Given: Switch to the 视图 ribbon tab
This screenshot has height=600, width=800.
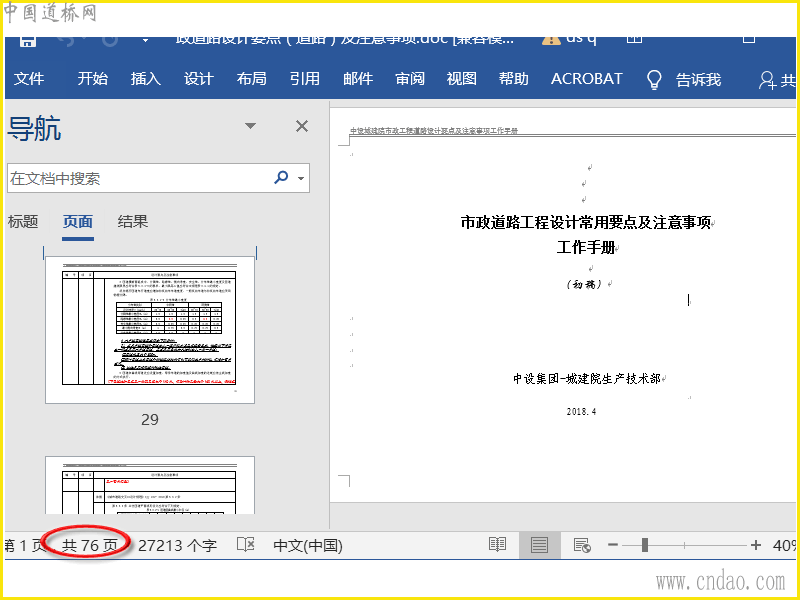Looking at the screenshot, I should (x=462, y=79).
